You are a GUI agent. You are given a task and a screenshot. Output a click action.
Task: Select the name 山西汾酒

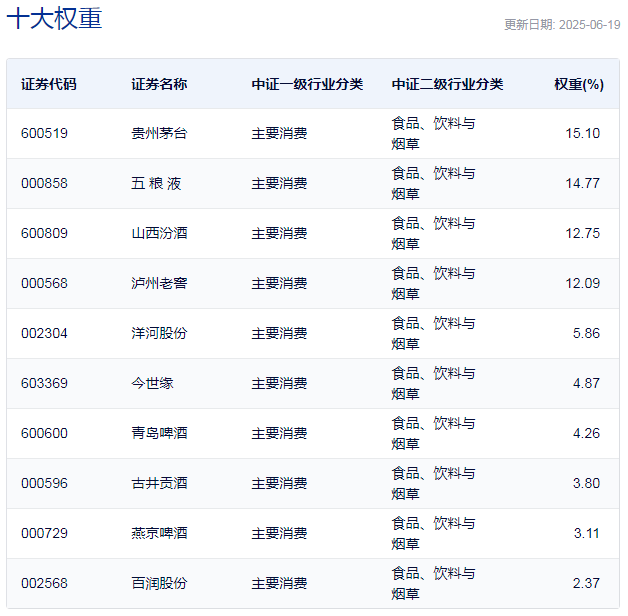(x=159, y=234)
